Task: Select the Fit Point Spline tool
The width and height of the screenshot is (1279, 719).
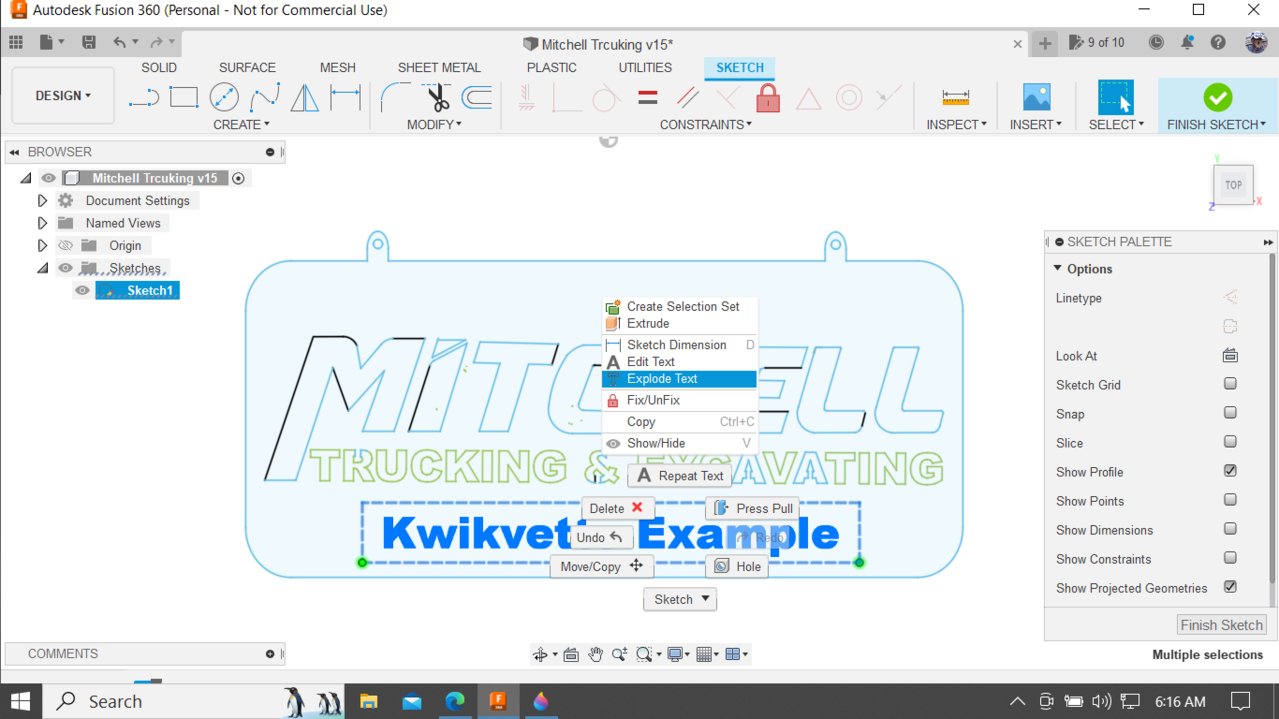Action: tap(264, 97)
